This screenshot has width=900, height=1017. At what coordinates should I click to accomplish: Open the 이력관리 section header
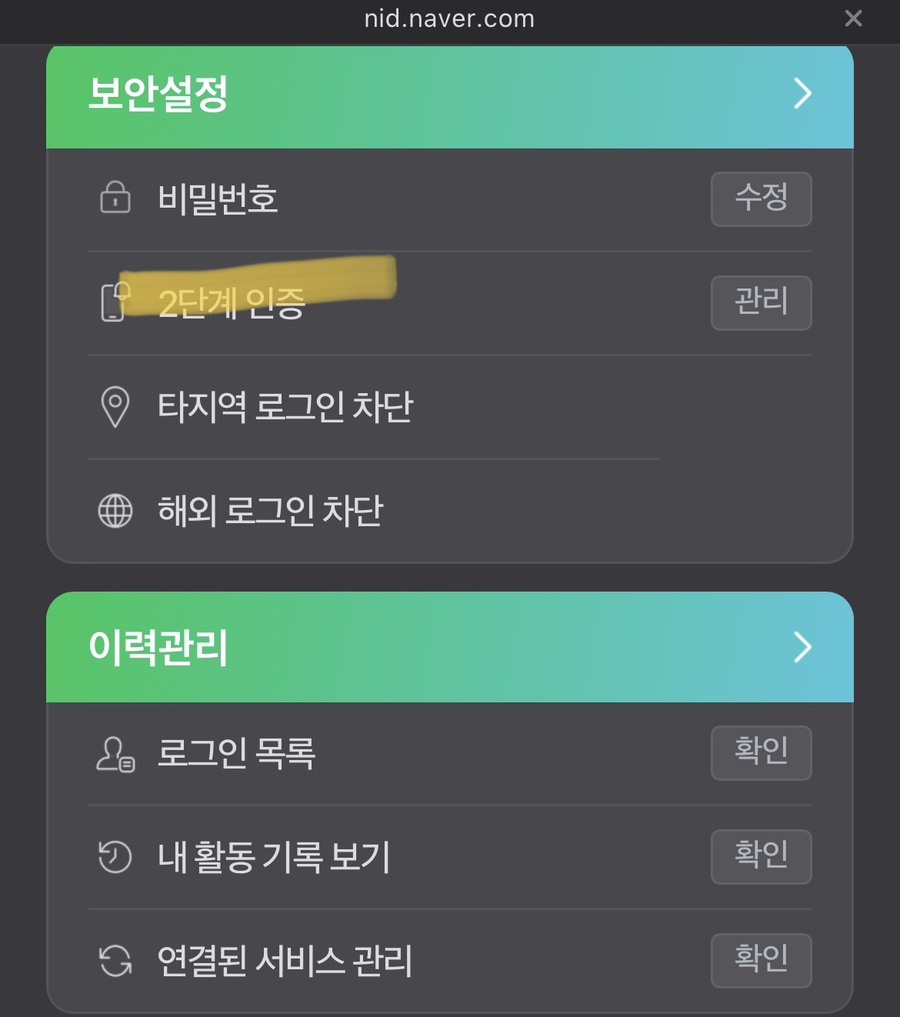(450, 647)
